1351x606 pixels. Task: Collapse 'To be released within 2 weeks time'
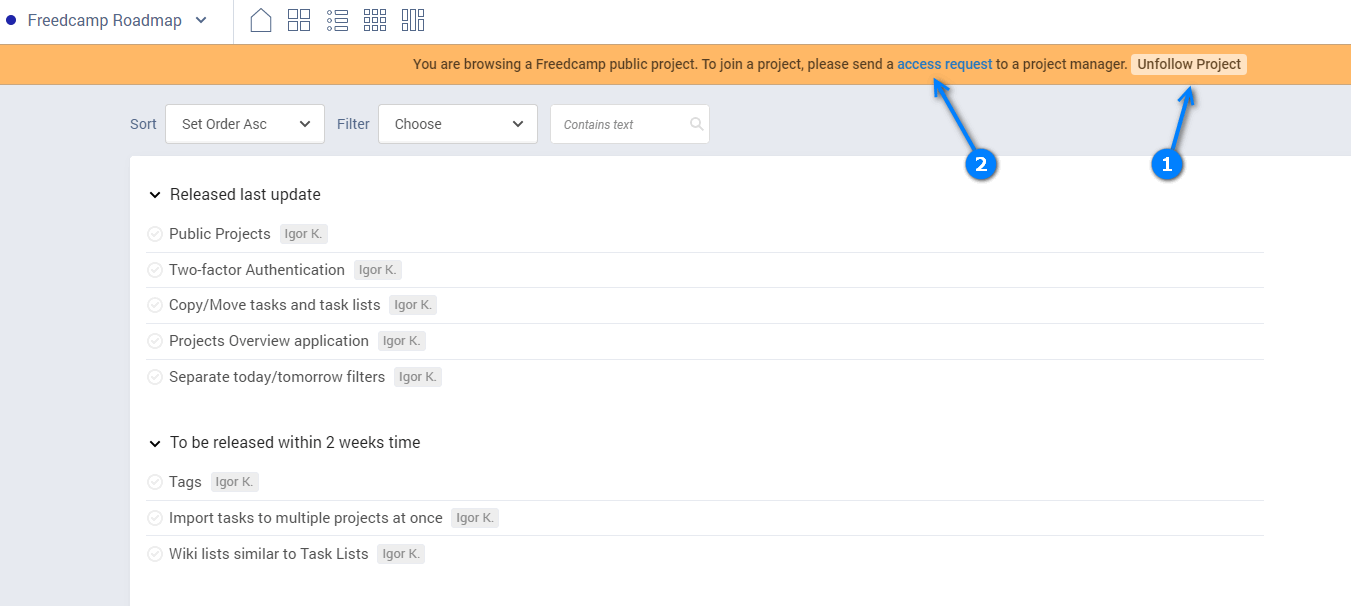155,443
